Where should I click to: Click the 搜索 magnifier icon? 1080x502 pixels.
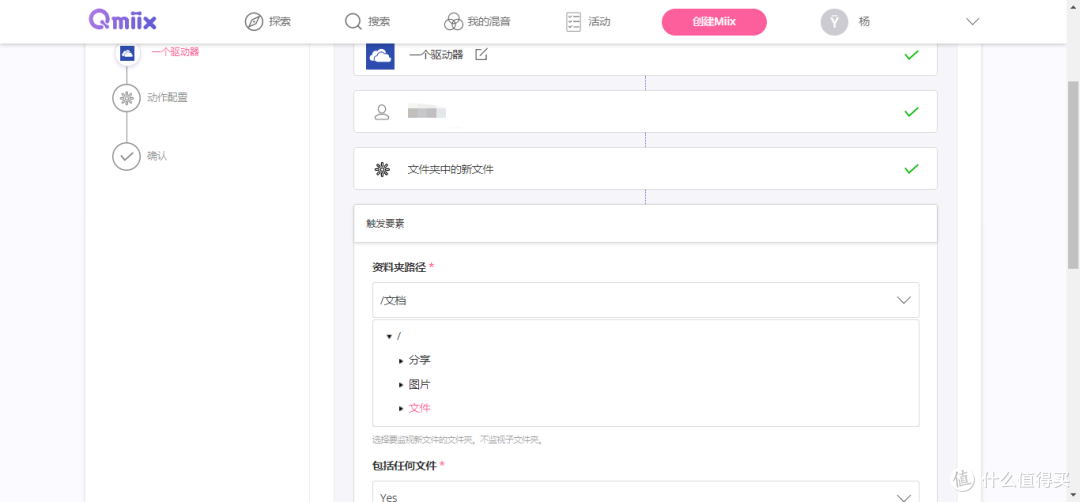[x=353, y=22]
